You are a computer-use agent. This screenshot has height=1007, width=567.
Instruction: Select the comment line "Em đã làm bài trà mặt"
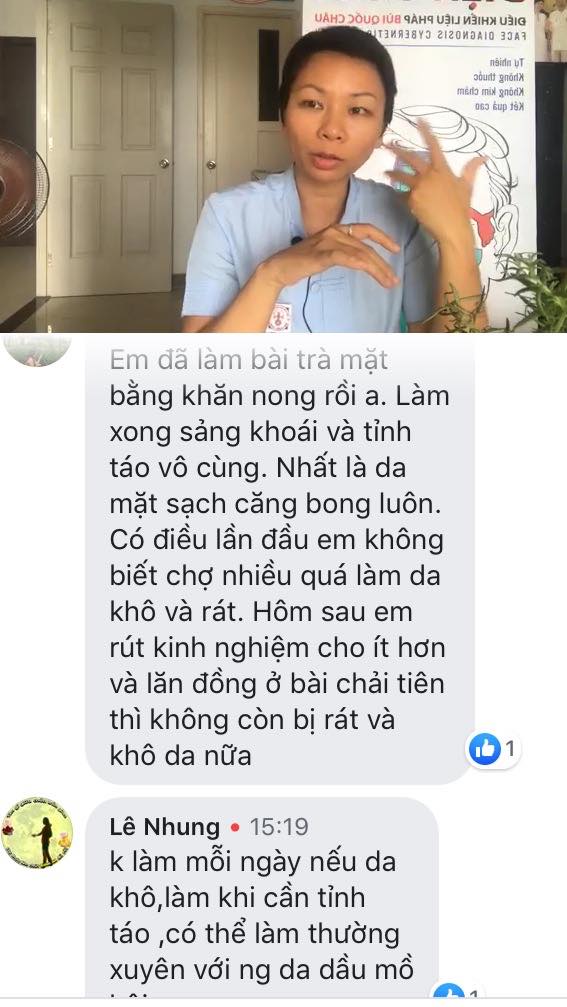click(249, 360)
